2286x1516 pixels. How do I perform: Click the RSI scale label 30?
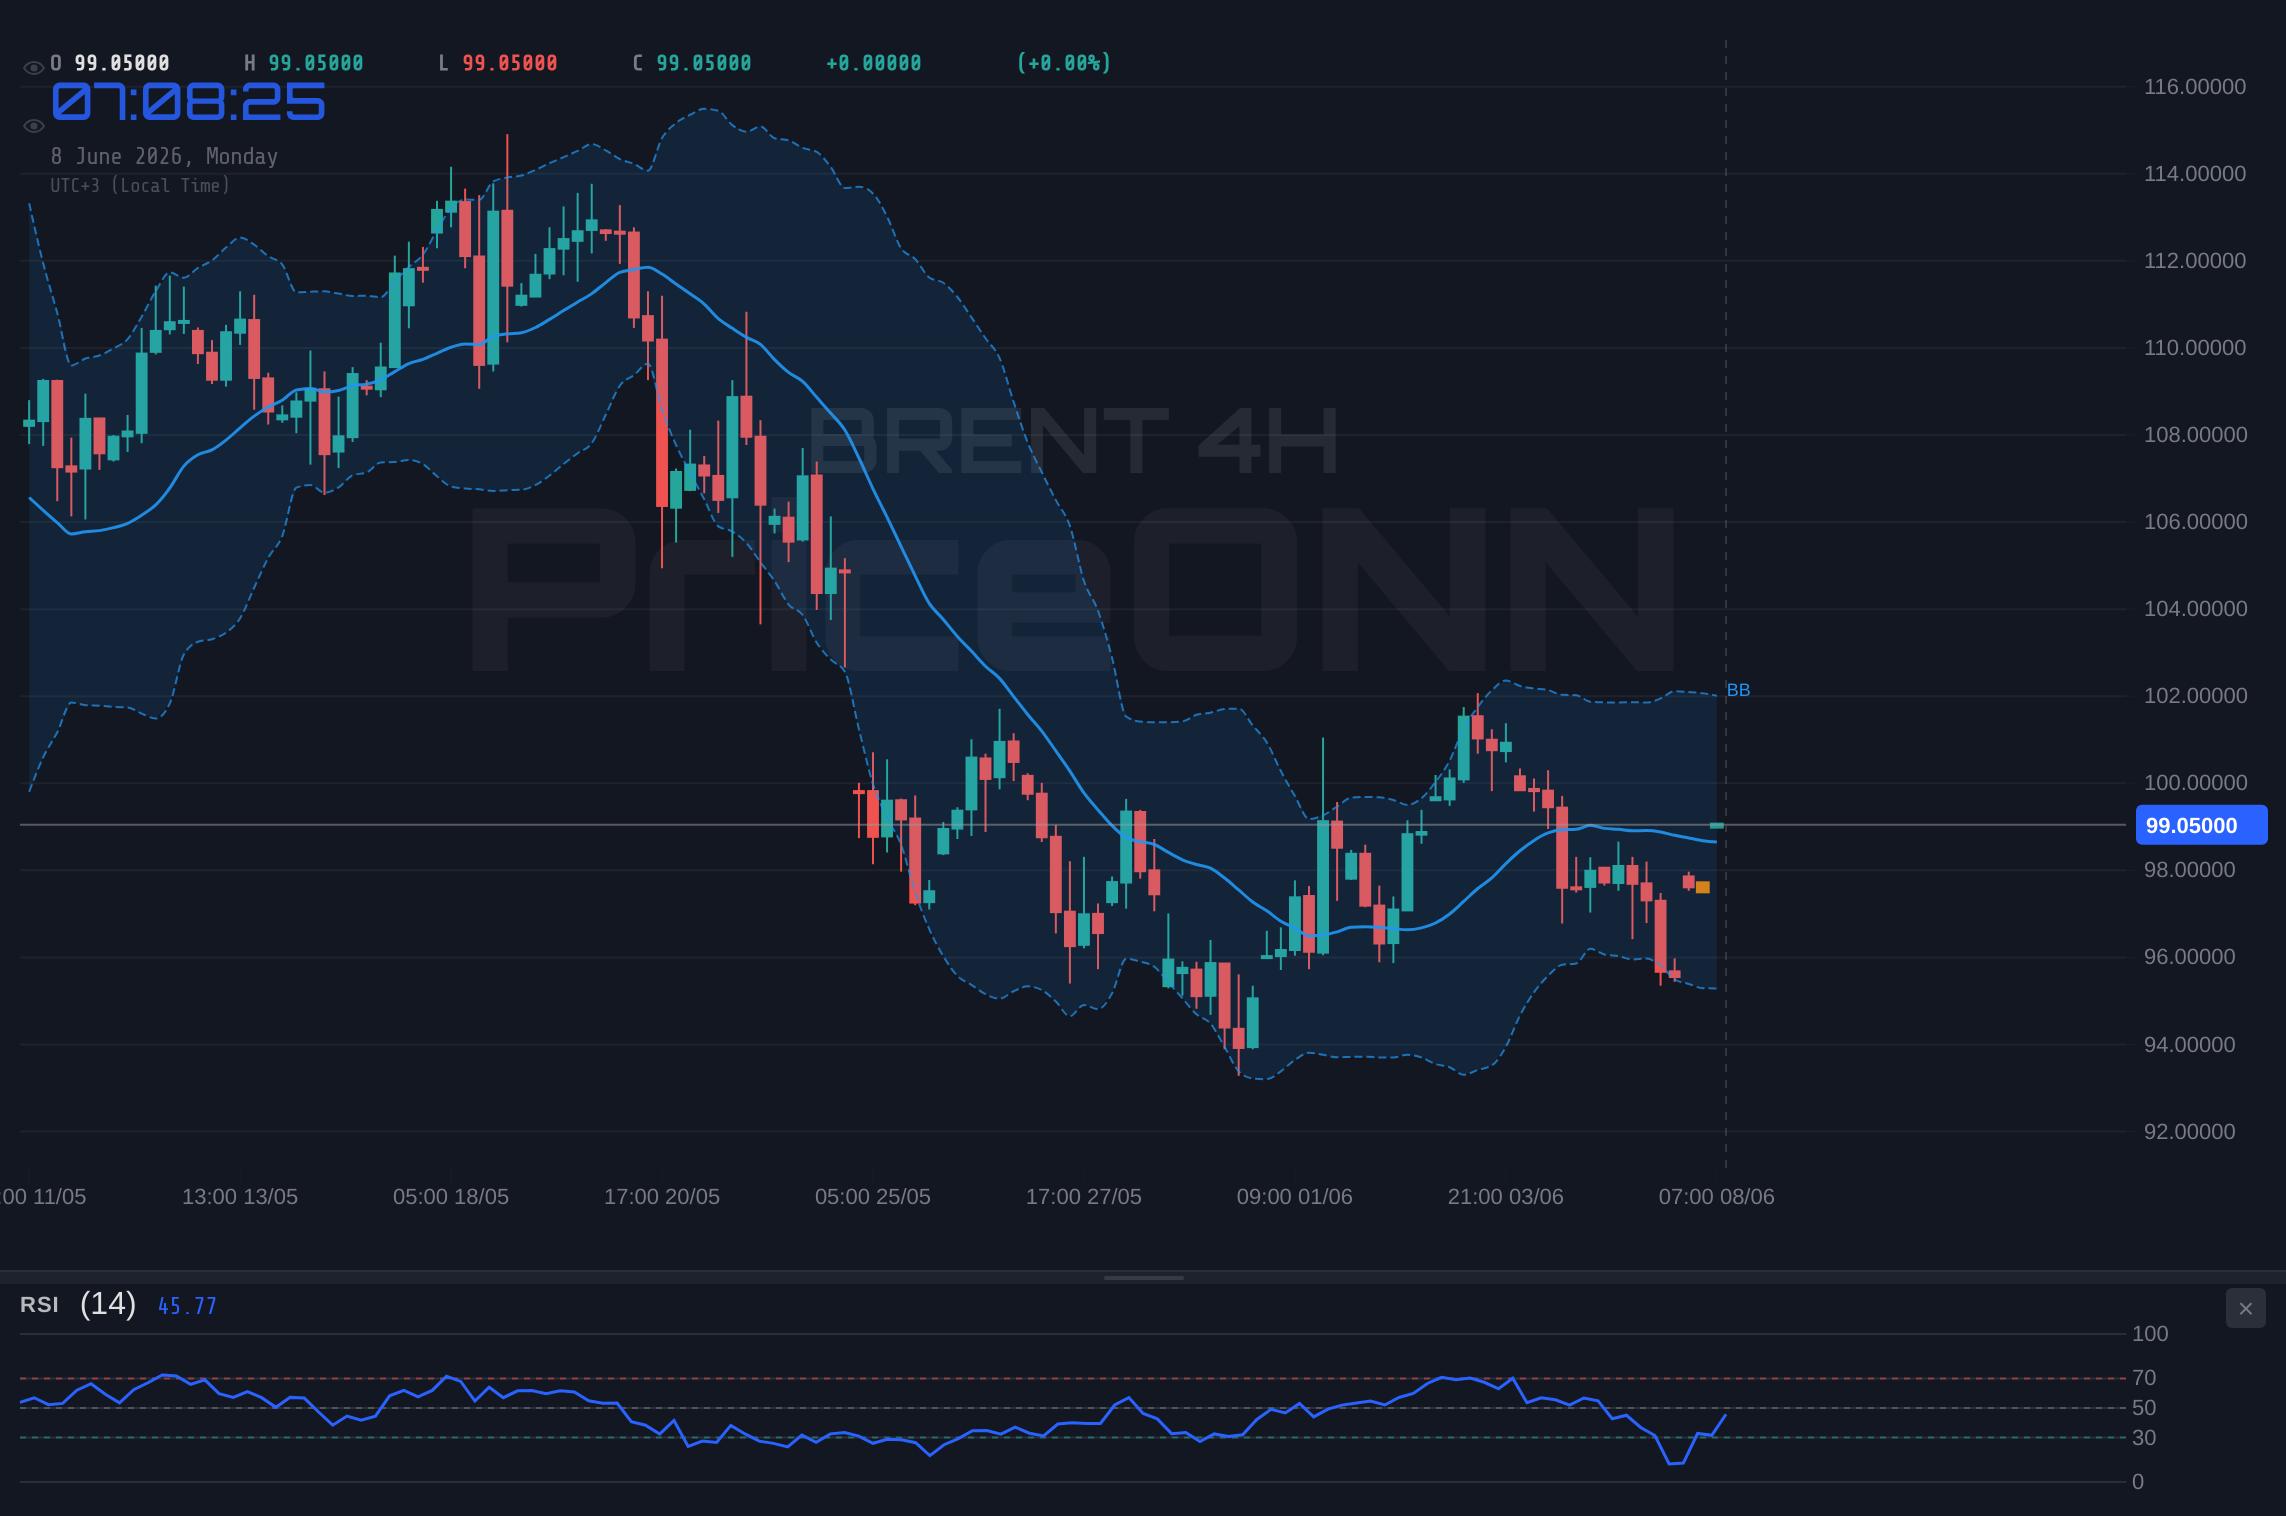[x=2144, y=1438]
